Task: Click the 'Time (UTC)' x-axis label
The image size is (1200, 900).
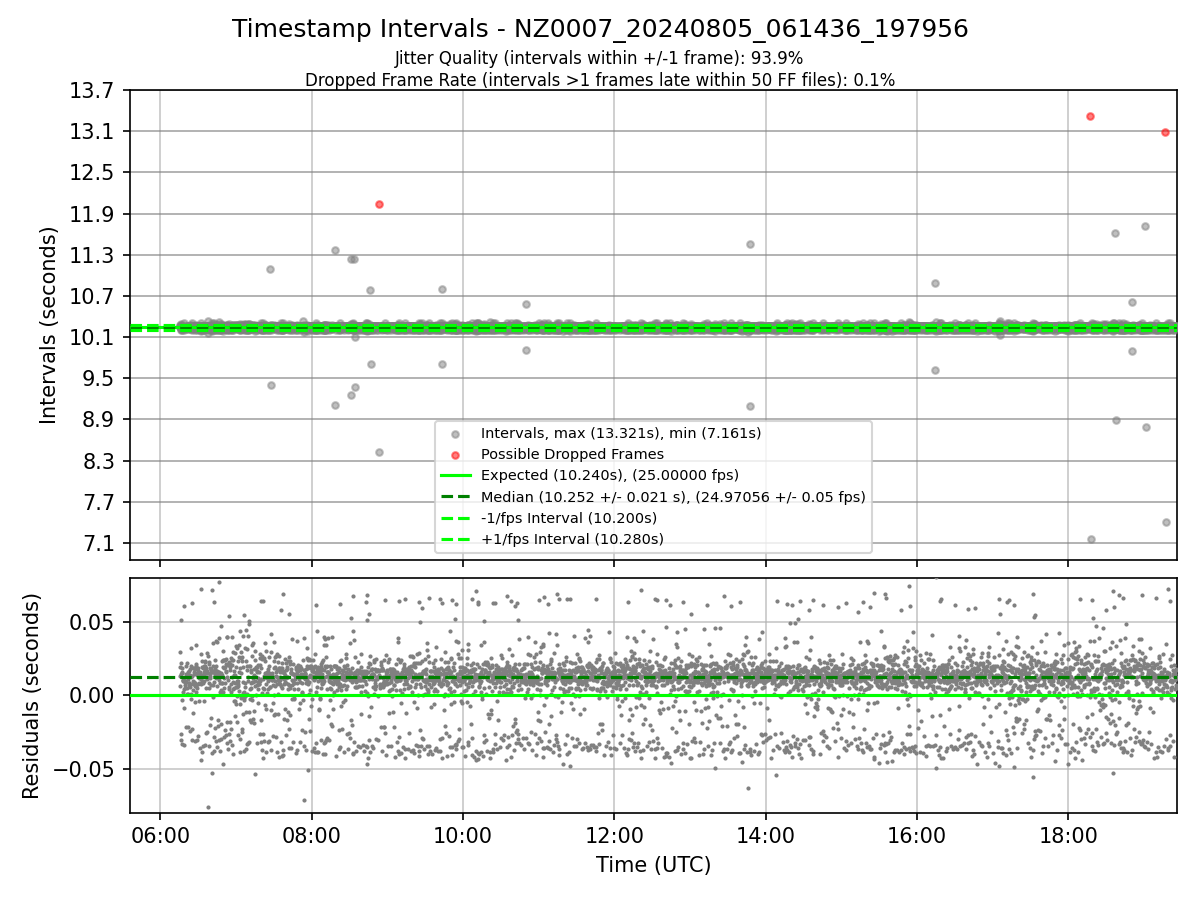Action: [653, 865]
